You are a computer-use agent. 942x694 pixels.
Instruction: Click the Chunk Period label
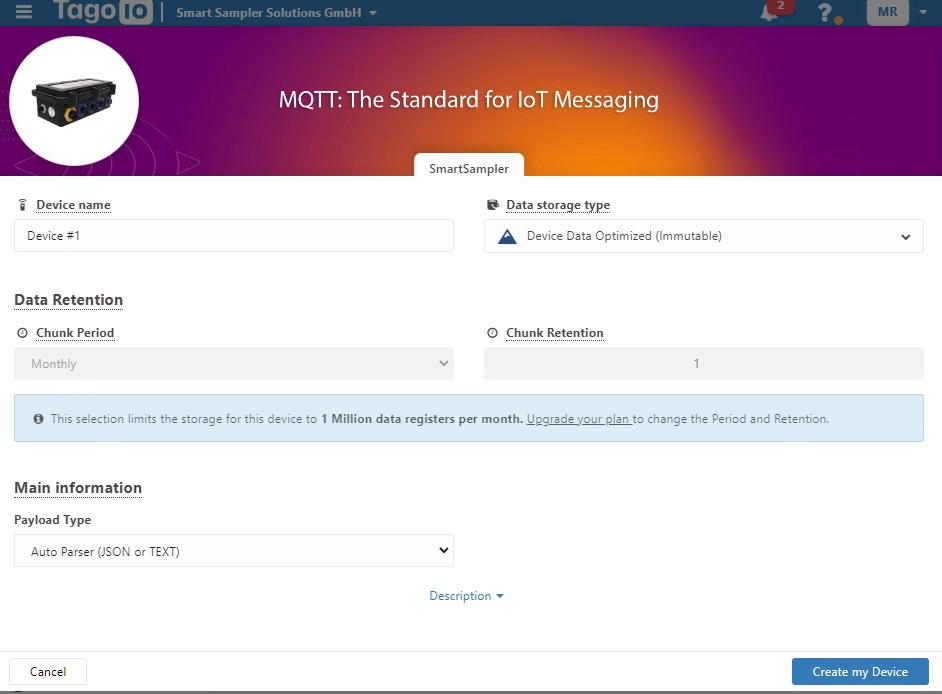point(75,333)
